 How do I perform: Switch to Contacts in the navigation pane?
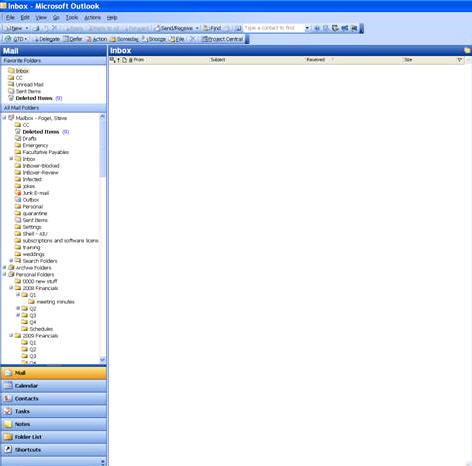[54, 399]
